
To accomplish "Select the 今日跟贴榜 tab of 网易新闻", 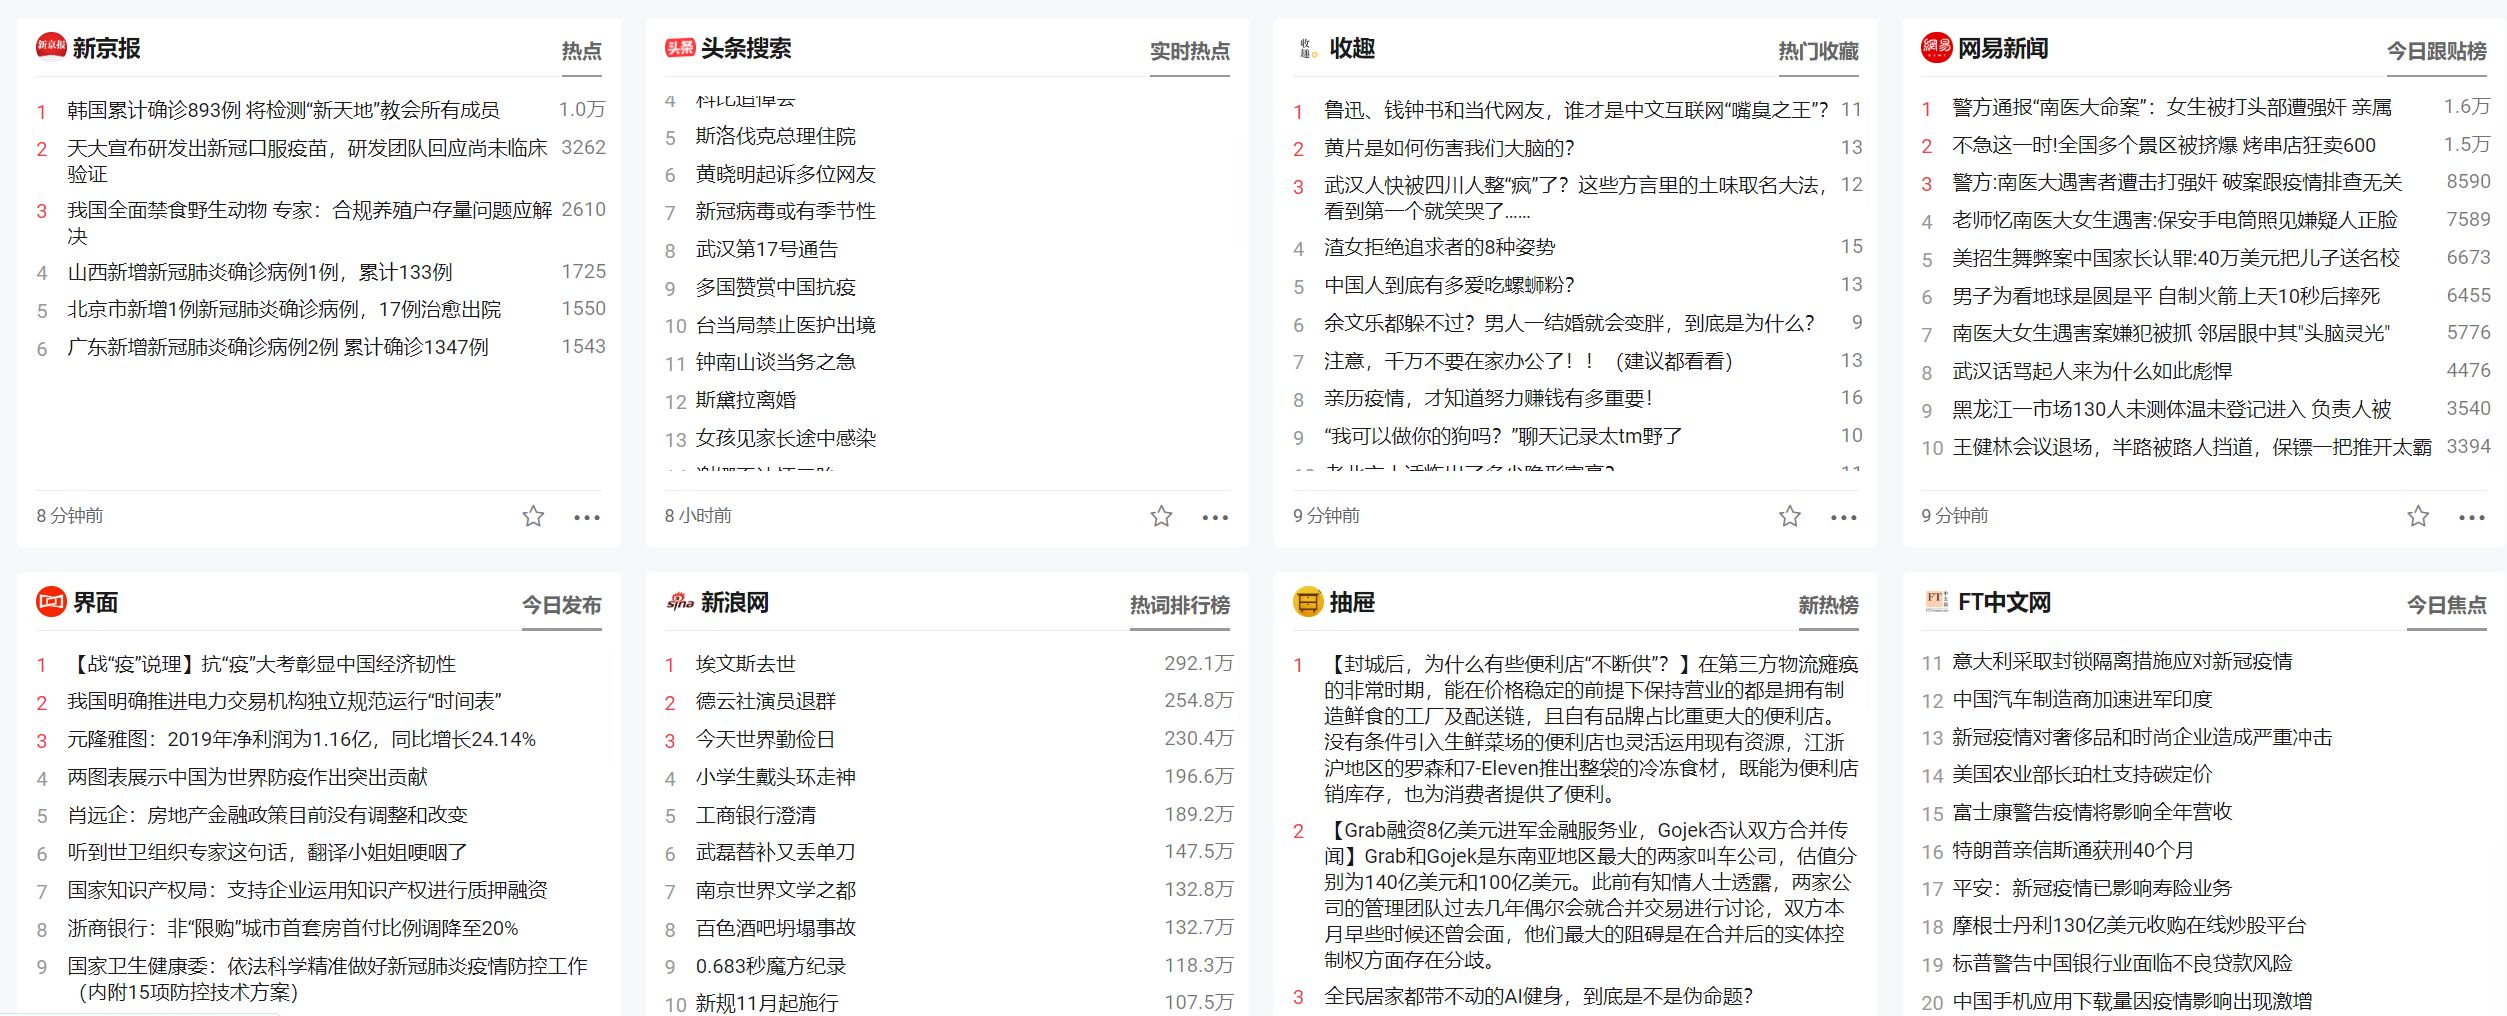I will (x=2437, y=51).
